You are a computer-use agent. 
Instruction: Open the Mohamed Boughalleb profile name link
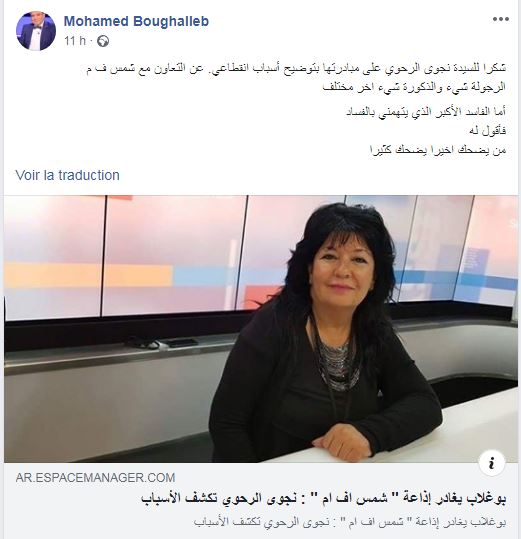[x=136, y=21]
